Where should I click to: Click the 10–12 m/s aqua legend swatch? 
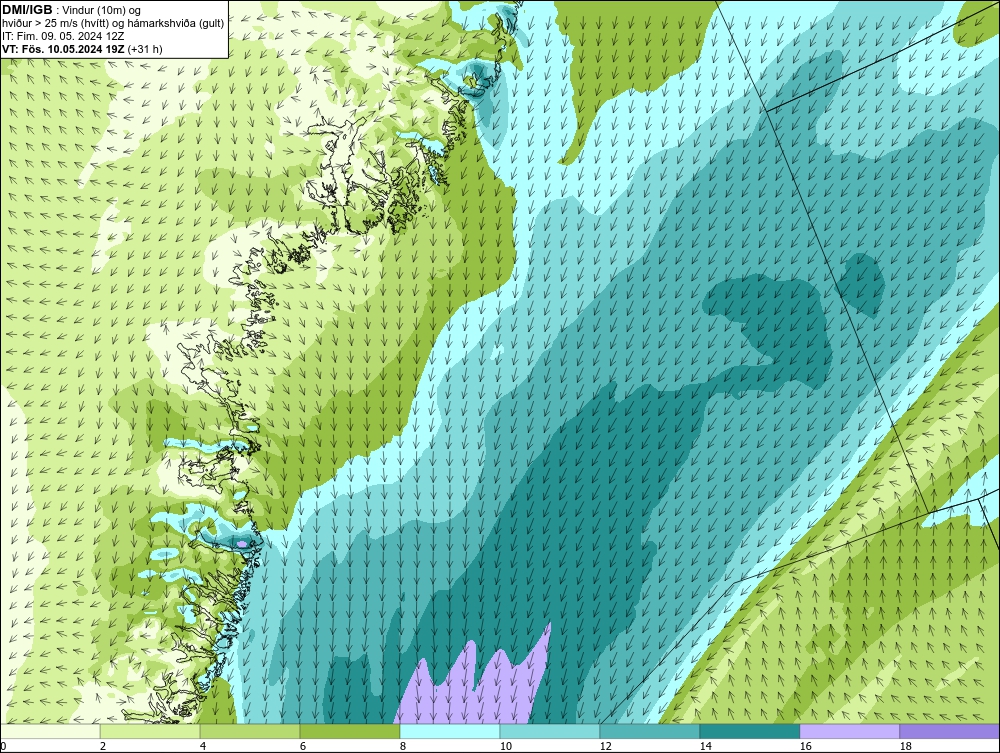pos(550,731)
